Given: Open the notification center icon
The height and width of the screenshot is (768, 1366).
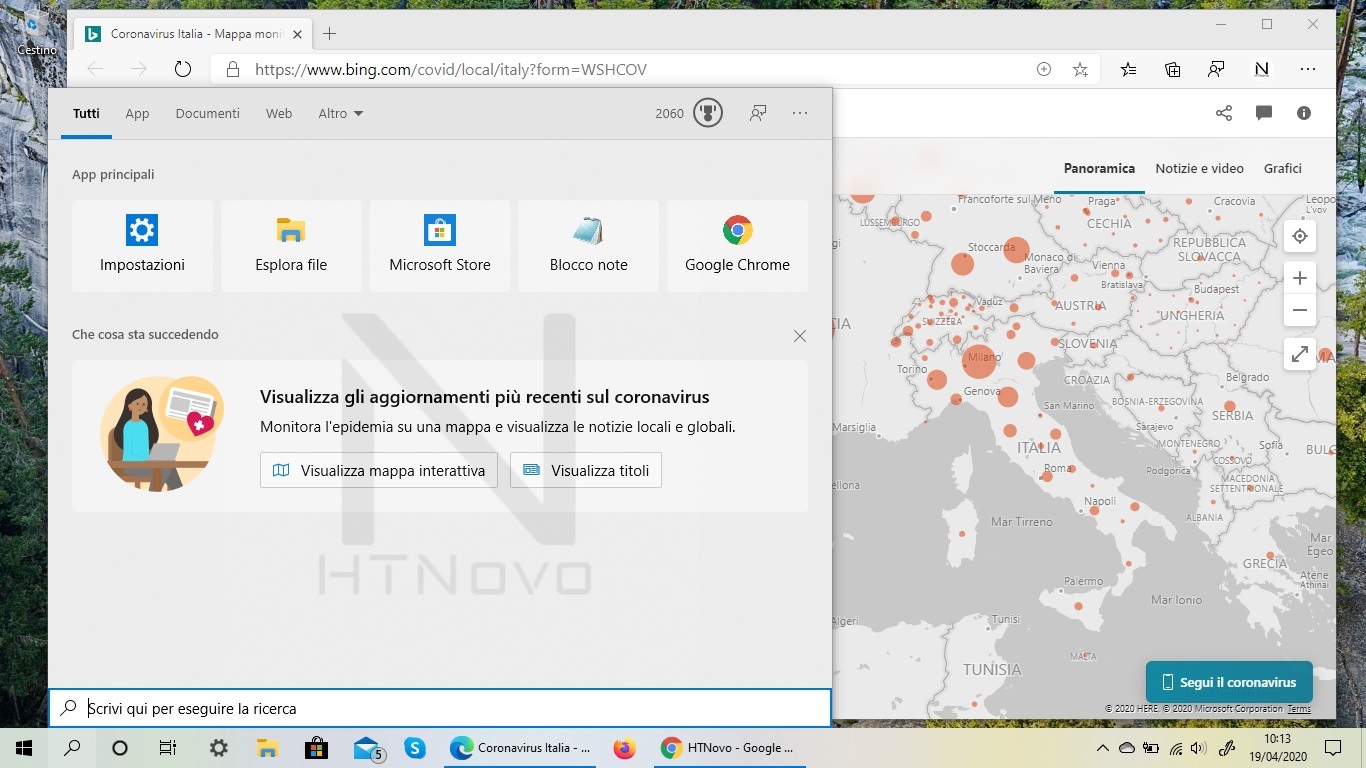Looking at the screenshot, I should pos(1332,747).
